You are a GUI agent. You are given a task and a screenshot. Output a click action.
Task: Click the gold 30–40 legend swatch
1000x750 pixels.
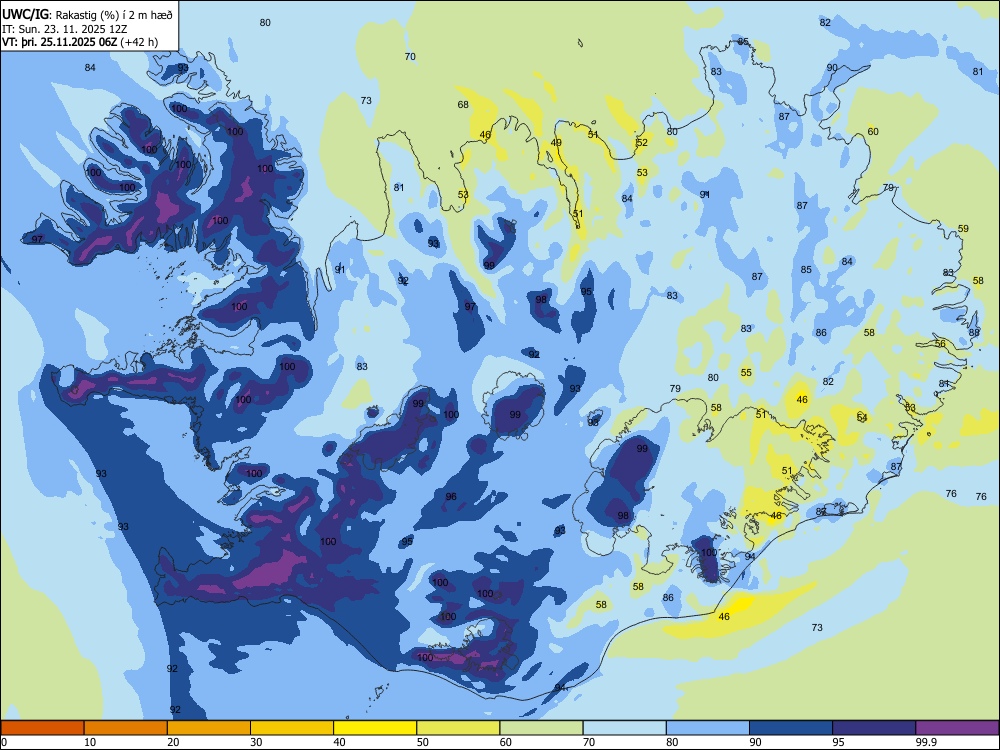292,728
